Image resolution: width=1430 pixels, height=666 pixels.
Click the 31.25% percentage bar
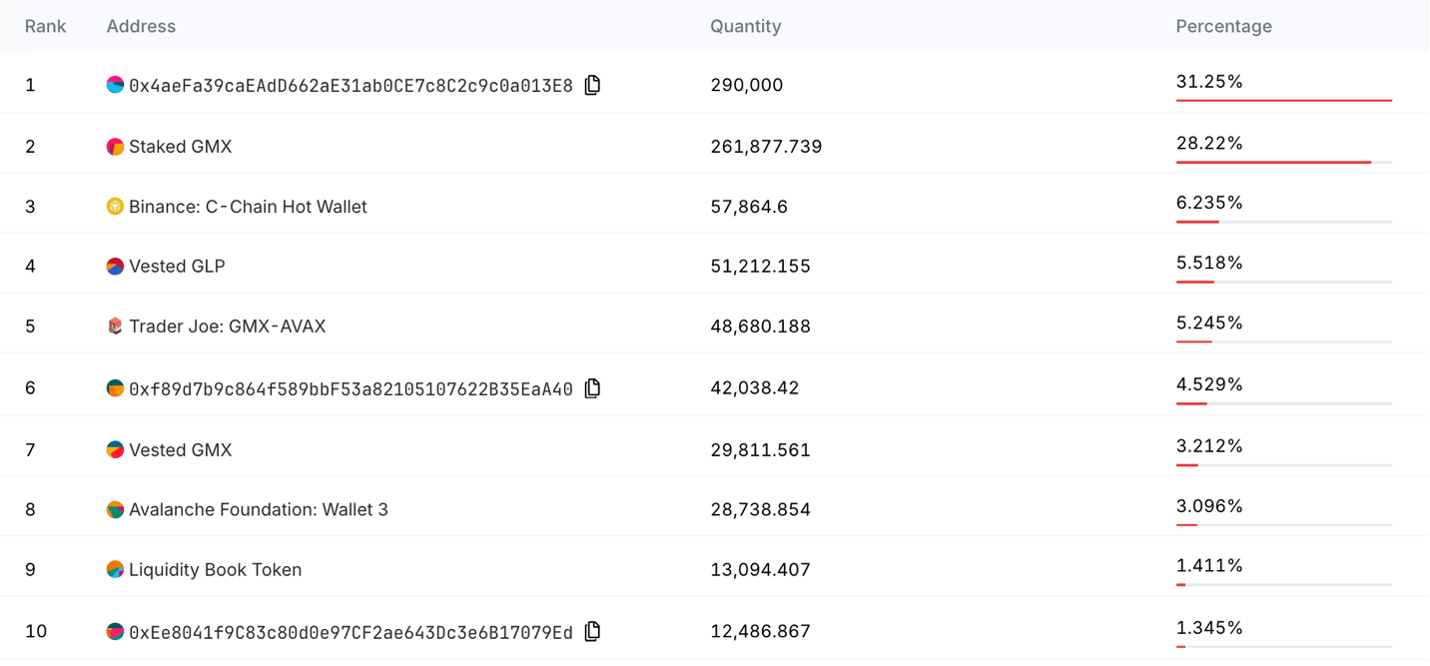click(1284, 100)
